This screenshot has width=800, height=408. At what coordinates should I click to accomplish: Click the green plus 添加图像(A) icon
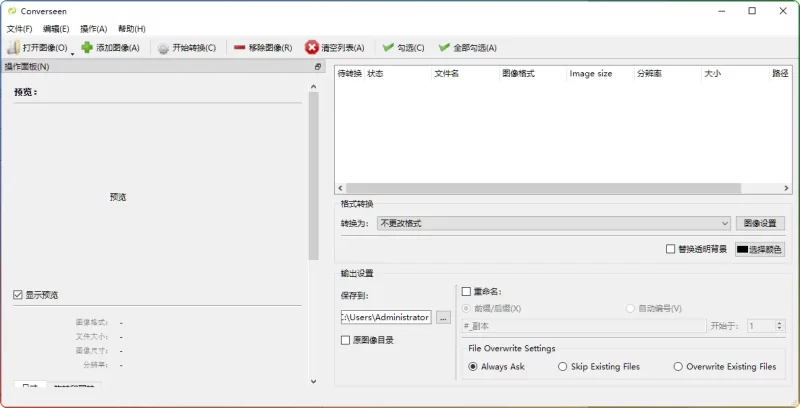(87, 47)
